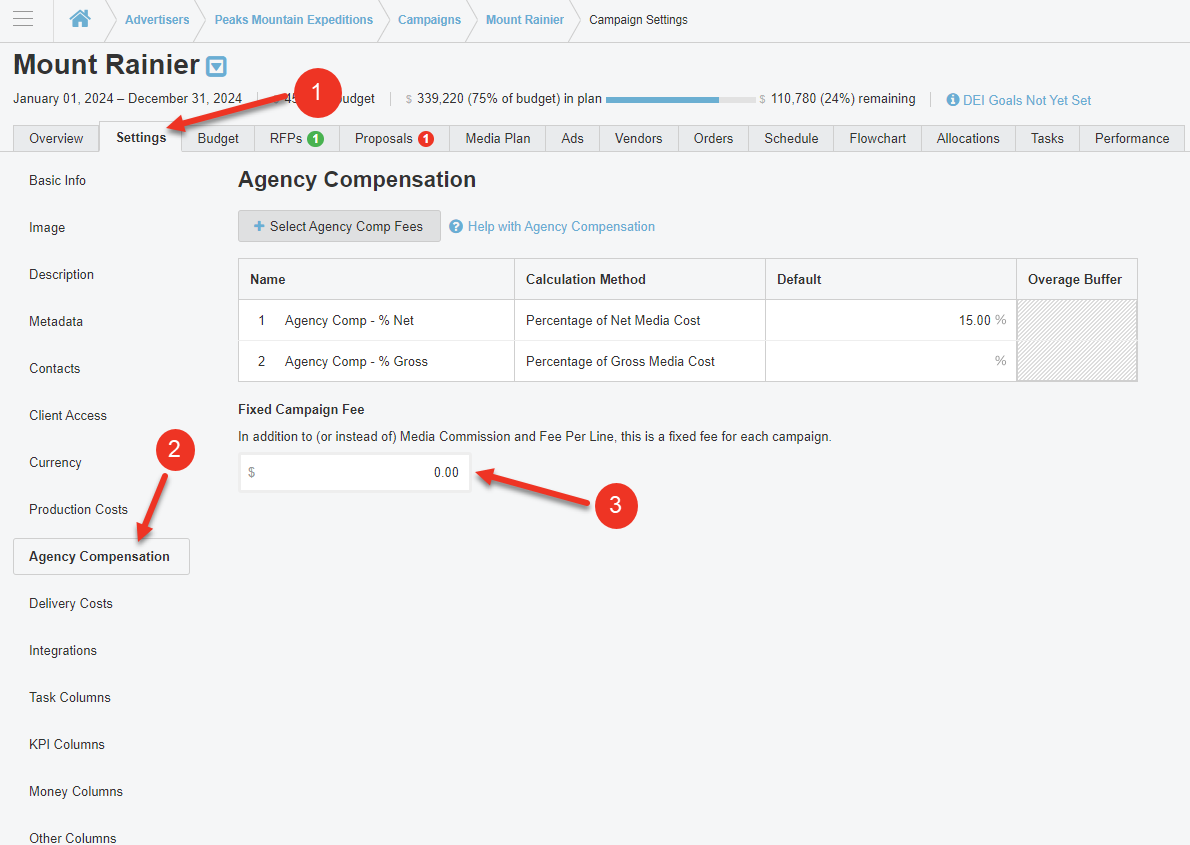Select Image settings in sidebar
Viewport: 1190px width, 845px height.
[x=47, y=228]
